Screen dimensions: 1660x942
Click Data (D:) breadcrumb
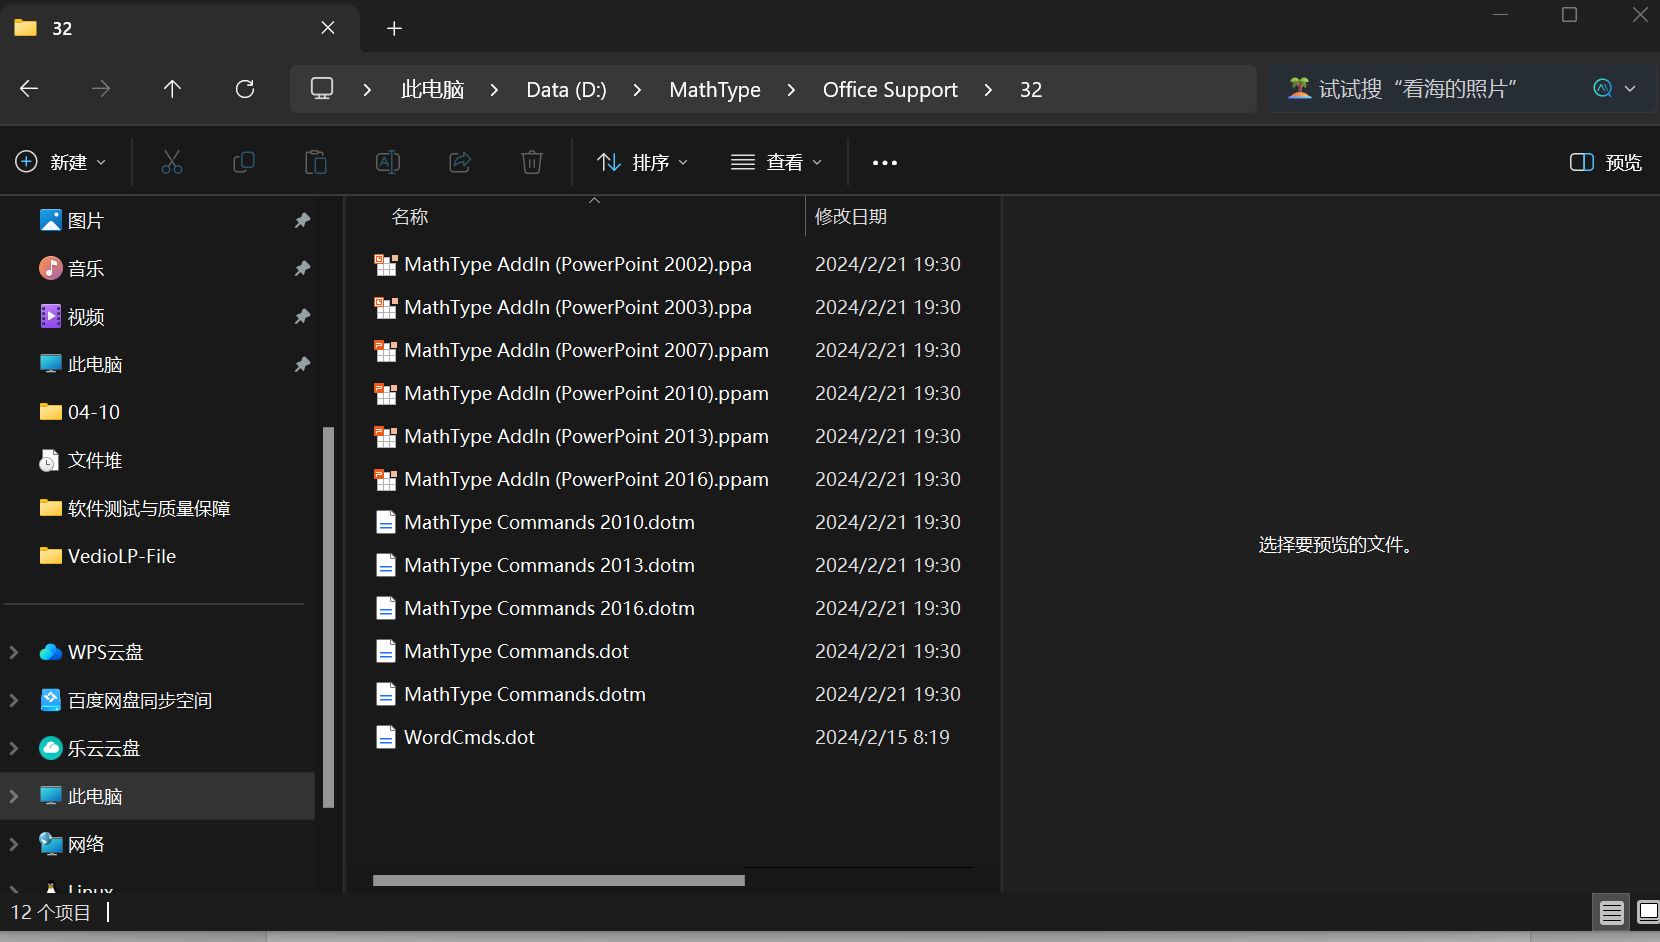click(x=566, y=90)
